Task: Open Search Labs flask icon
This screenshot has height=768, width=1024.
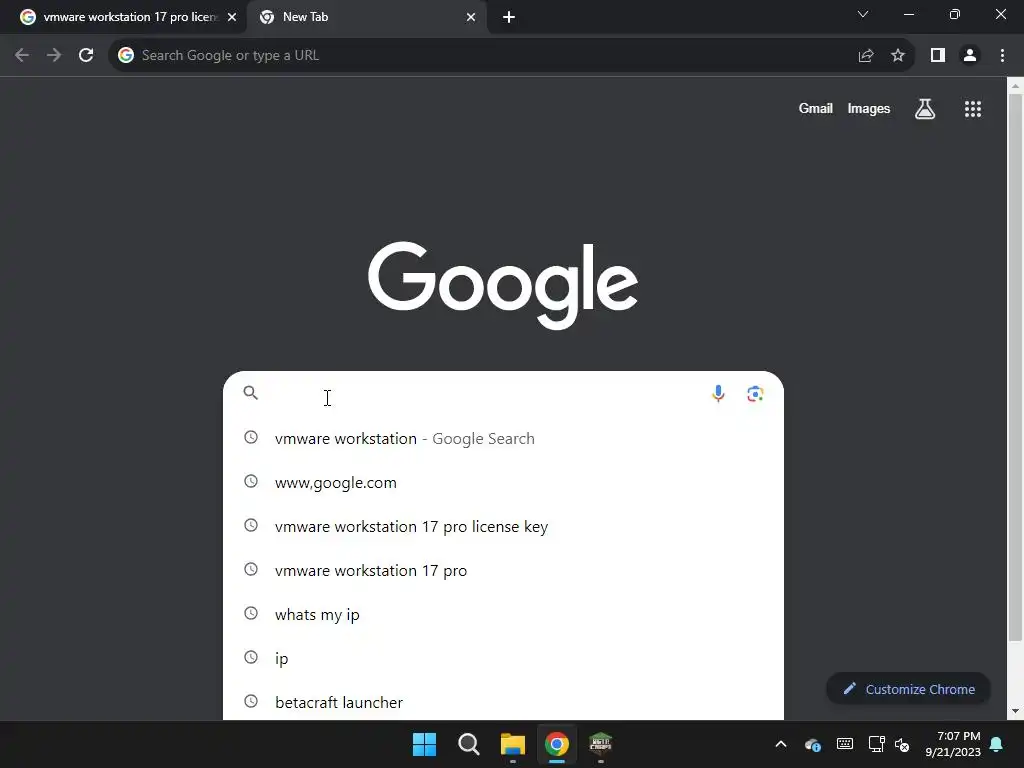Action: coord(925,108)
